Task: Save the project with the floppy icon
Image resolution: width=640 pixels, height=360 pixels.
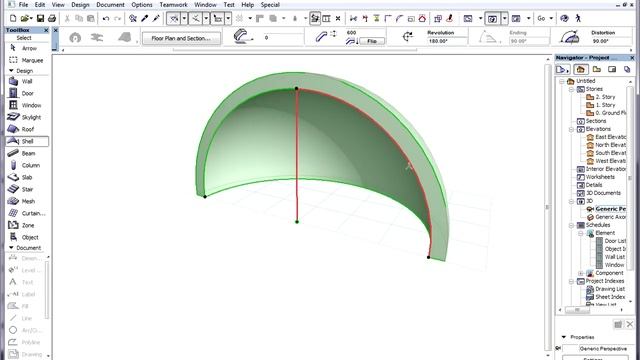Action: click(x=40, y=18)
